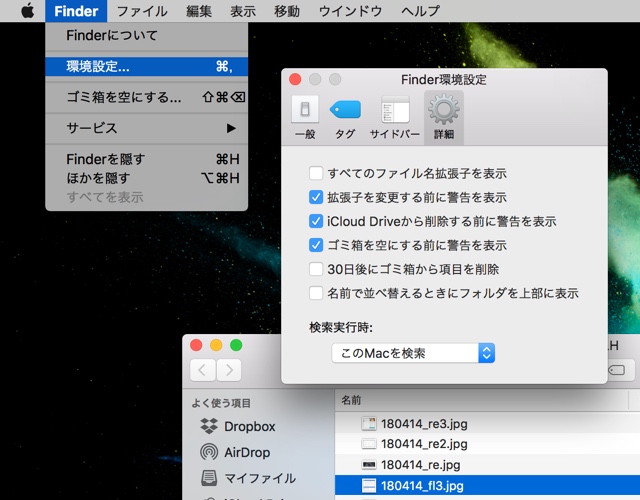
Task: Open the 表示 menu
Action: (243, 11)
